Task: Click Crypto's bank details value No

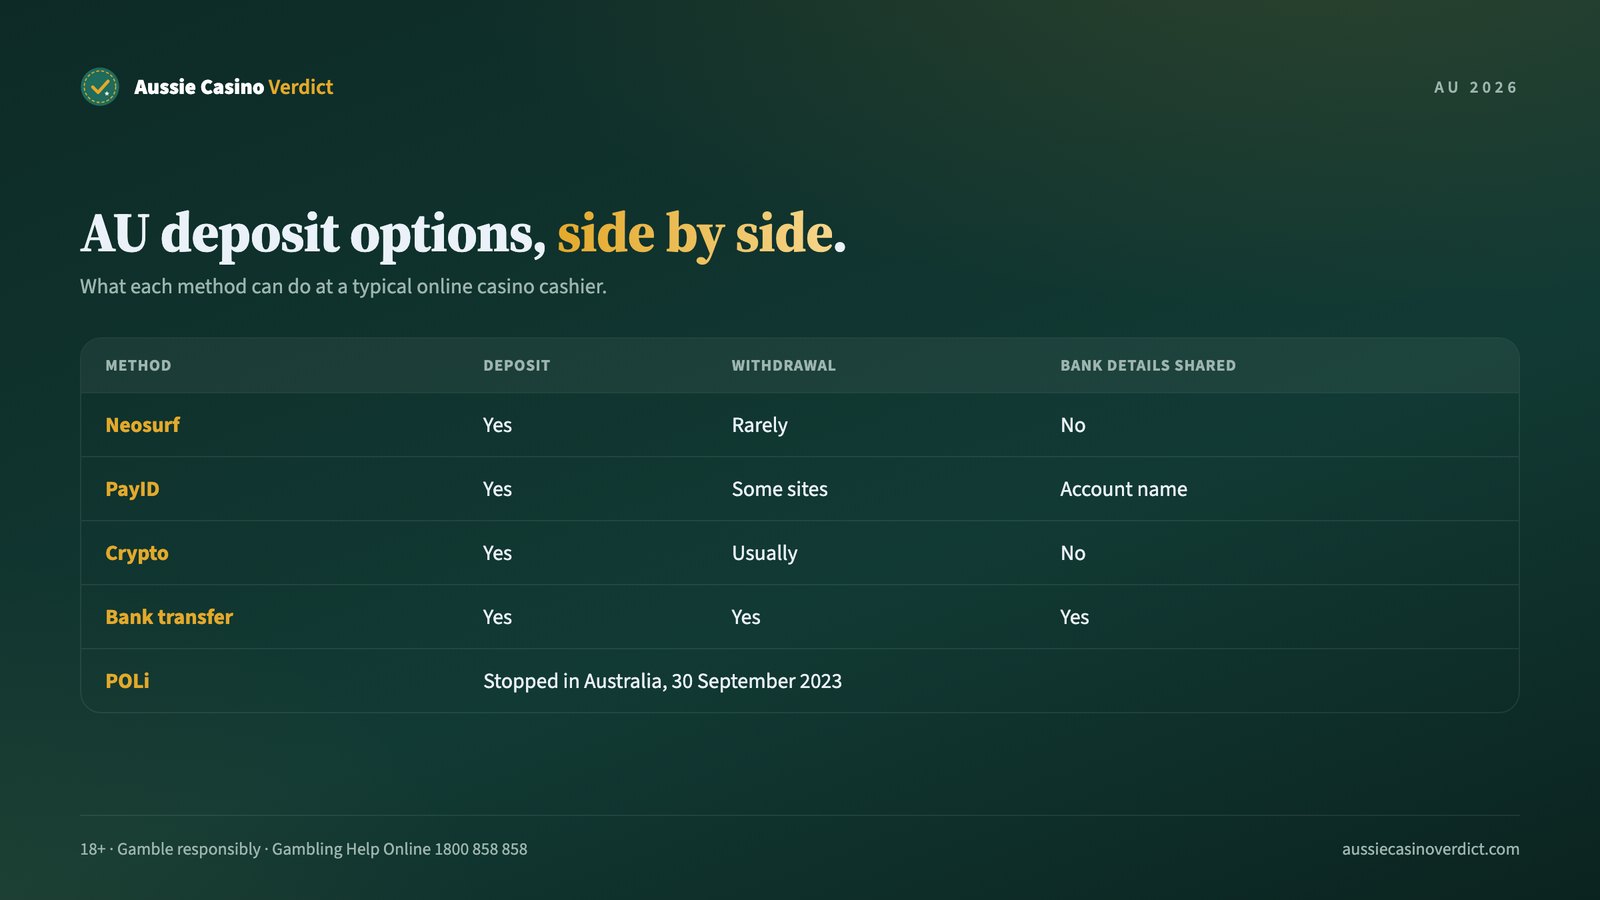Action: (x=1073, y=553)
